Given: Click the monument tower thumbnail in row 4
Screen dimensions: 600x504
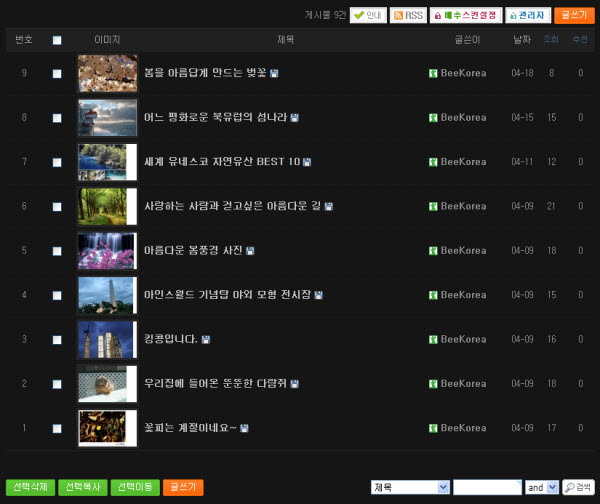Looking at the screenshot, I should [108, 295].
